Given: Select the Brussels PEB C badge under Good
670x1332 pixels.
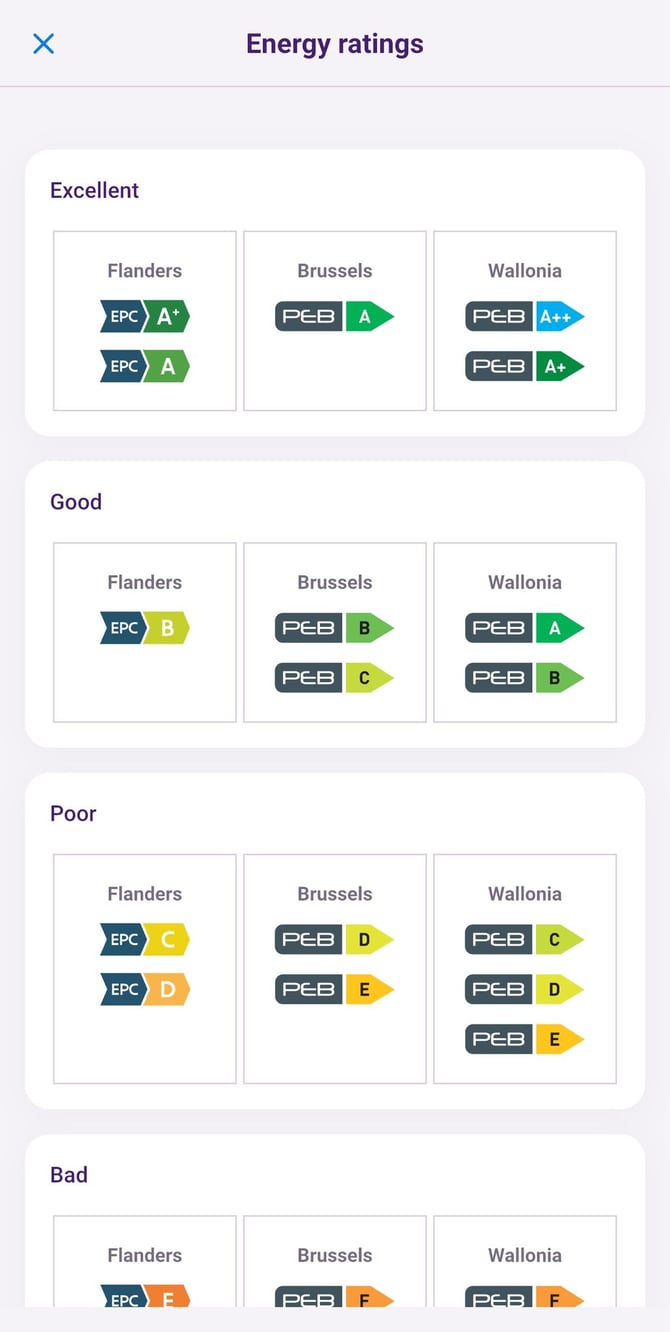Looking at the screenshot, I should point(335,678).
